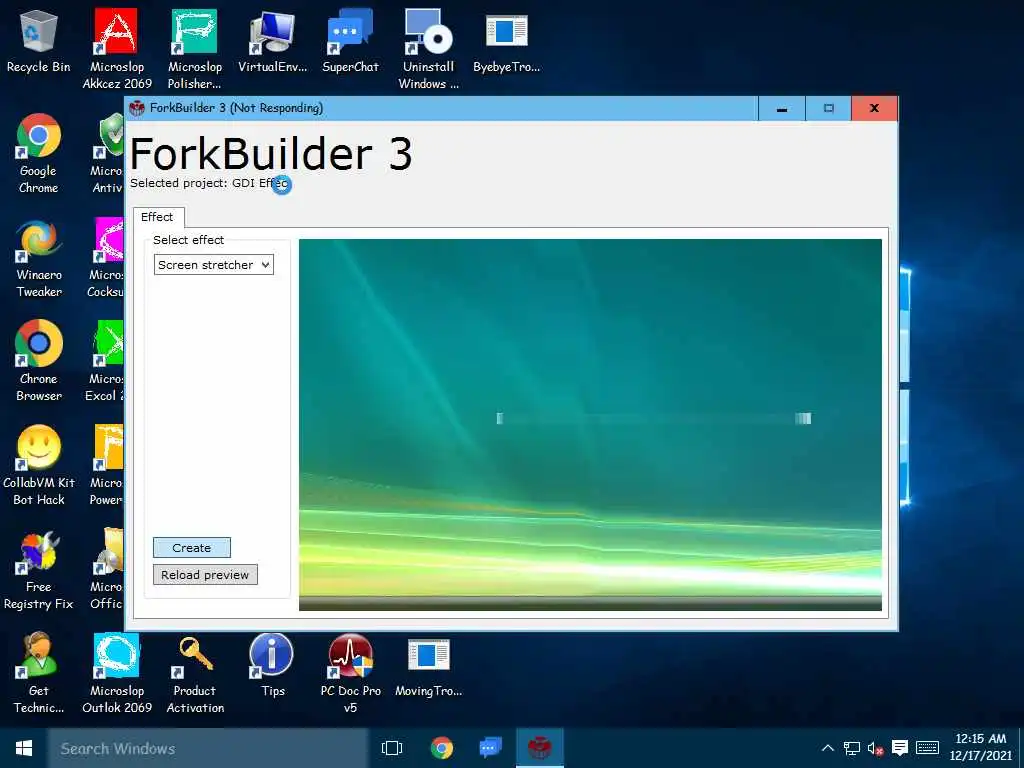Screen dimensions: 1024x768
Task: Click the ForkBuilder 3 heading text
Action: 271,154
